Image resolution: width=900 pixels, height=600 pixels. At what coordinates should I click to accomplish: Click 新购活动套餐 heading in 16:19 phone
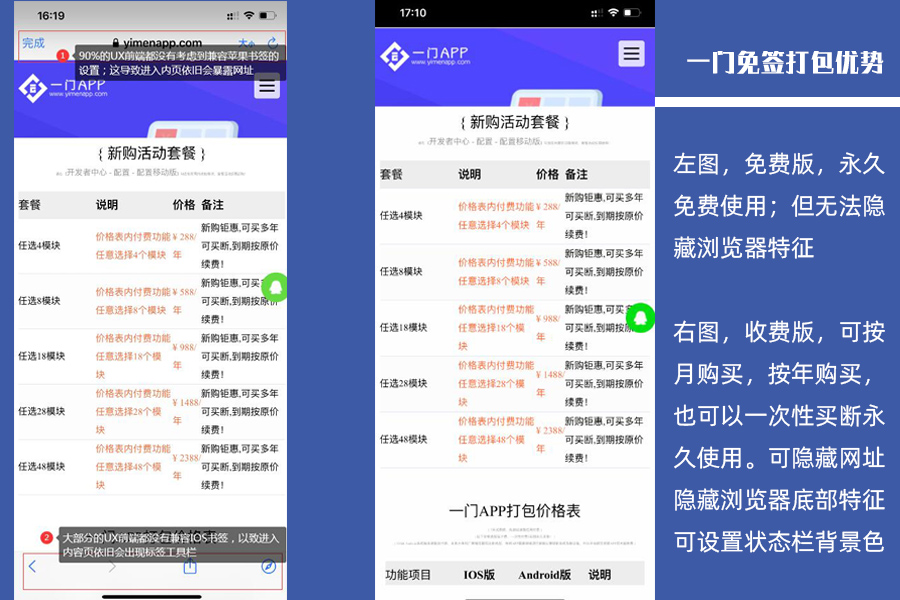152,153
